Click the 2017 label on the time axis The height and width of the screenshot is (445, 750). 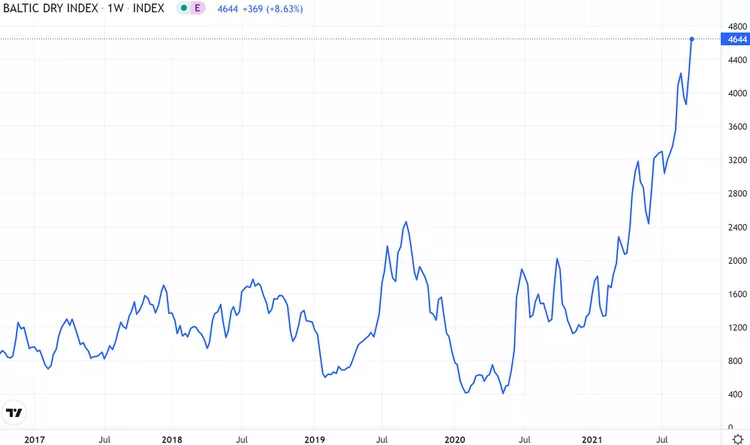pyautogui.click(x=34, y=438)
